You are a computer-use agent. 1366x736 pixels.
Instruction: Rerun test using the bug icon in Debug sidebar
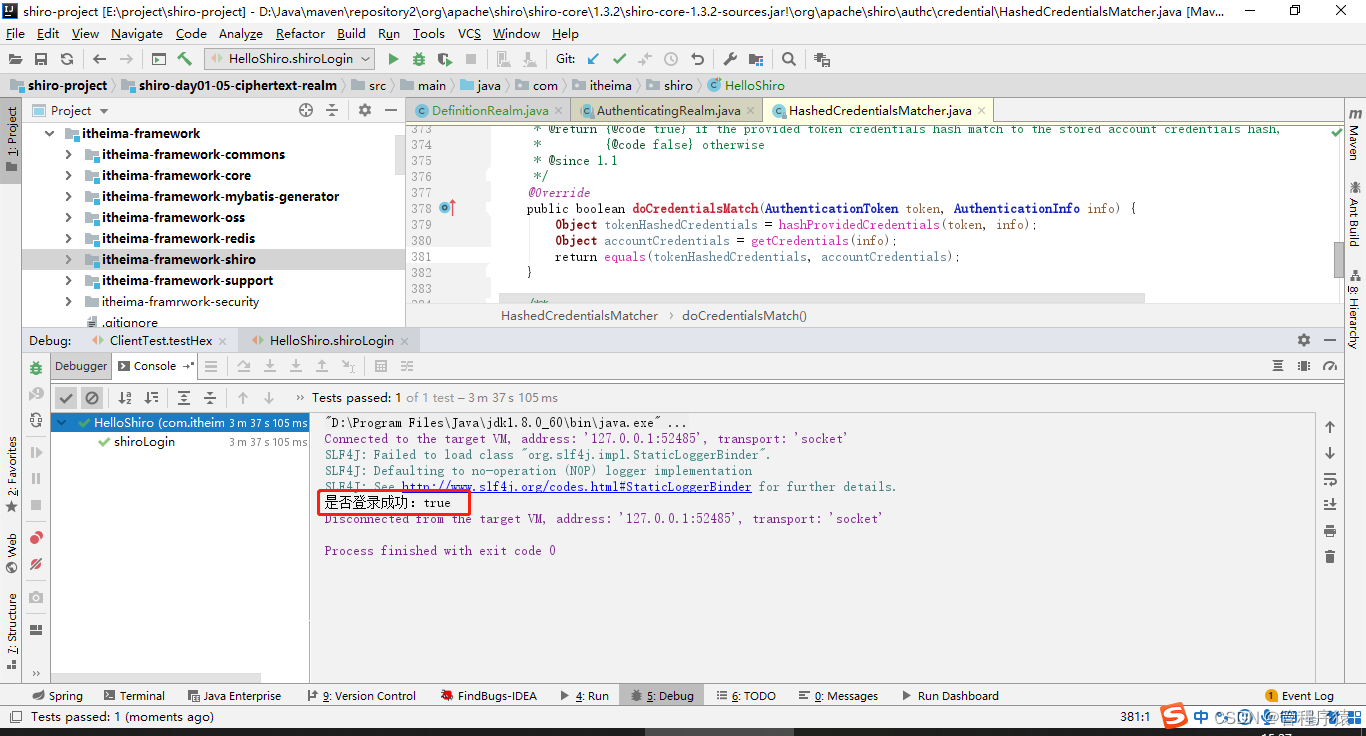[x=36, y=369]
